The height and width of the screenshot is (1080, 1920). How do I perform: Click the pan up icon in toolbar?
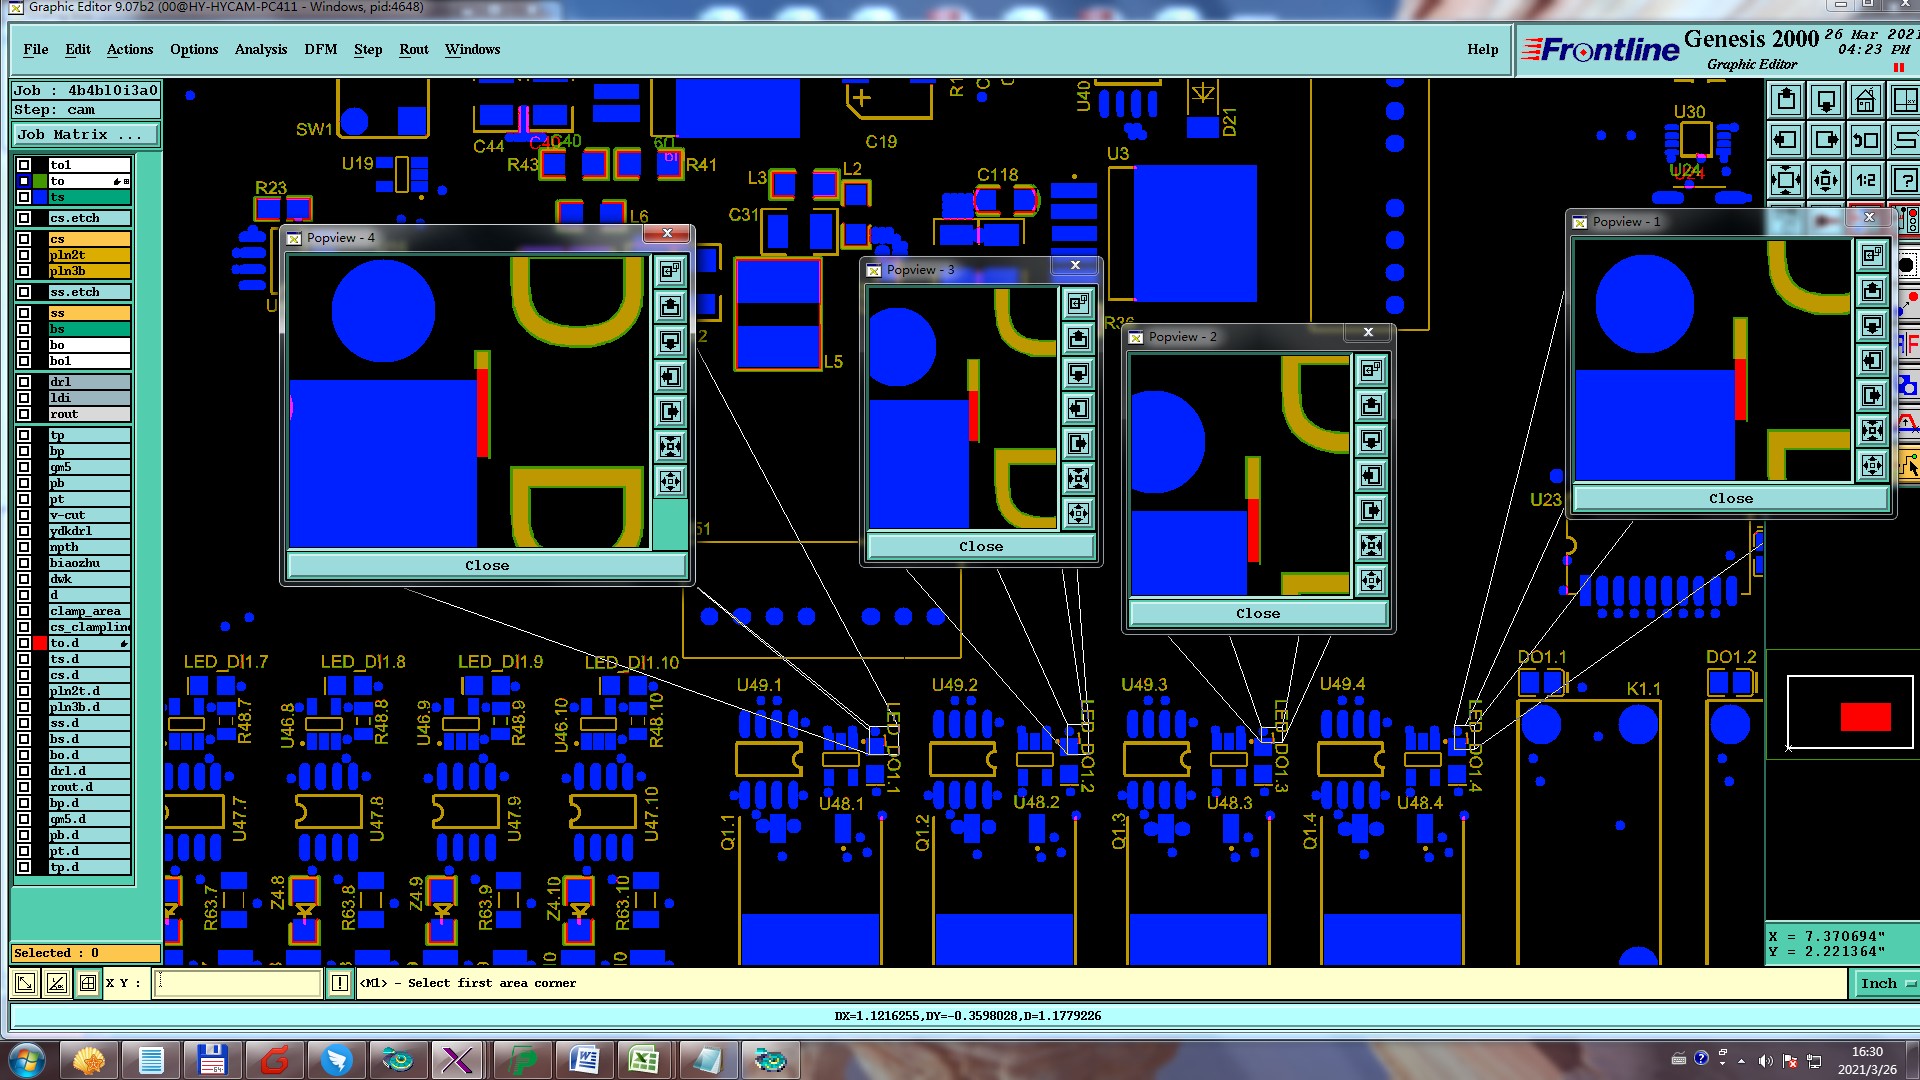(1787, 101)
